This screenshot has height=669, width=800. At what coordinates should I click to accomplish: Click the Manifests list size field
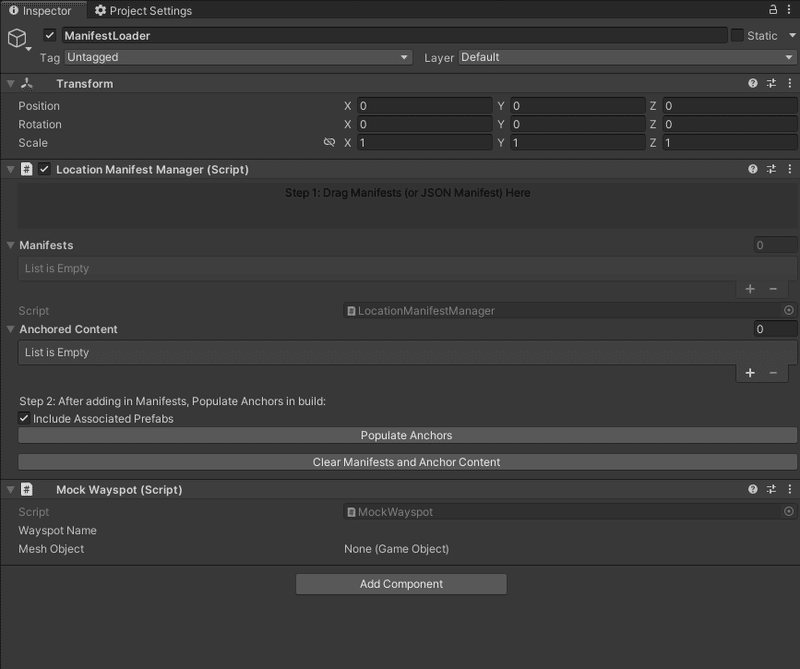[x=775, y=245]
